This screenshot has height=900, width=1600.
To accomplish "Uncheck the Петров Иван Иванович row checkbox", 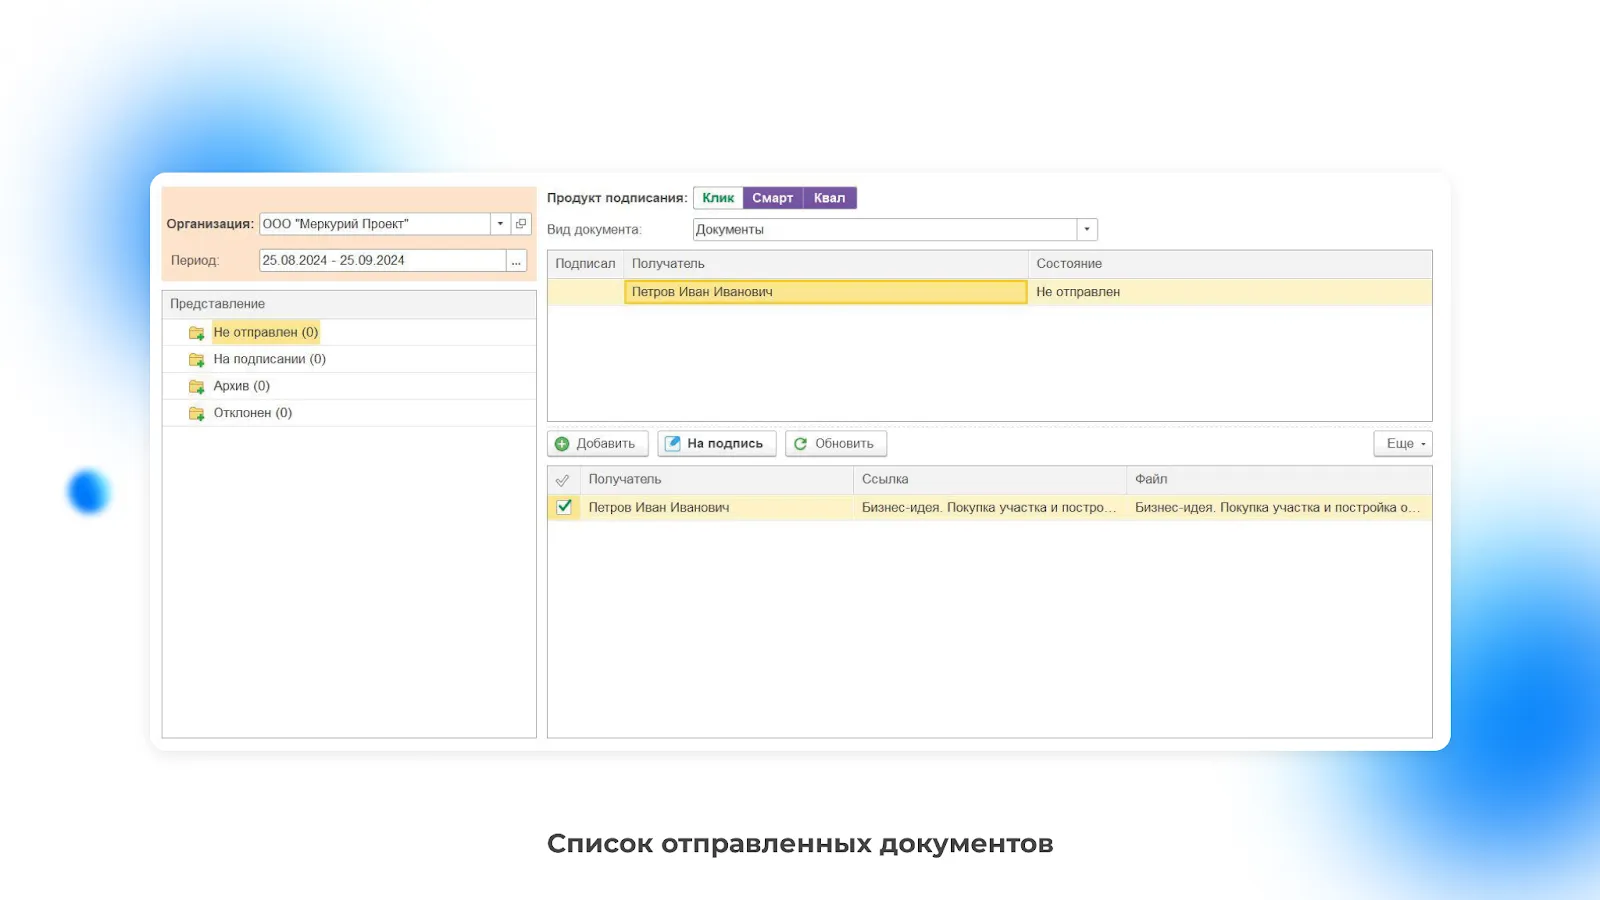I will tap(564, 507).
